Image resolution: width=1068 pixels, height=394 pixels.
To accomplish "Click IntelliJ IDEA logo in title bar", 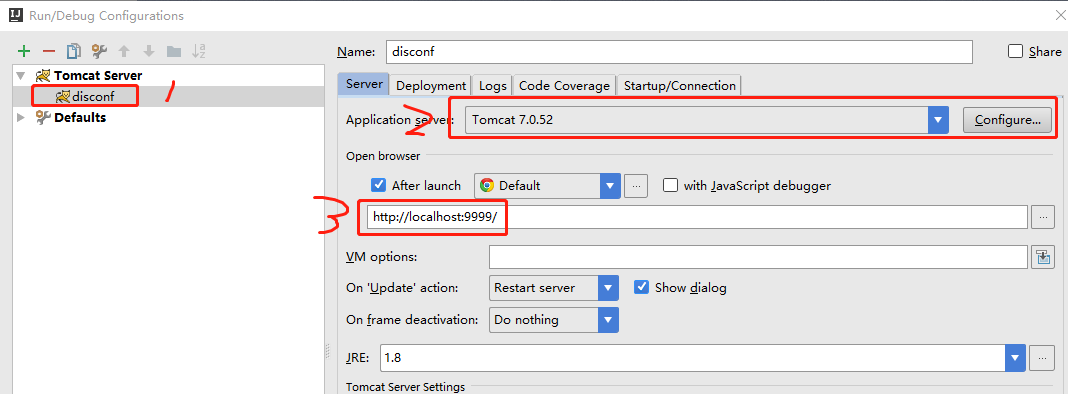I will pyautogui.click(x=15, y=15).
